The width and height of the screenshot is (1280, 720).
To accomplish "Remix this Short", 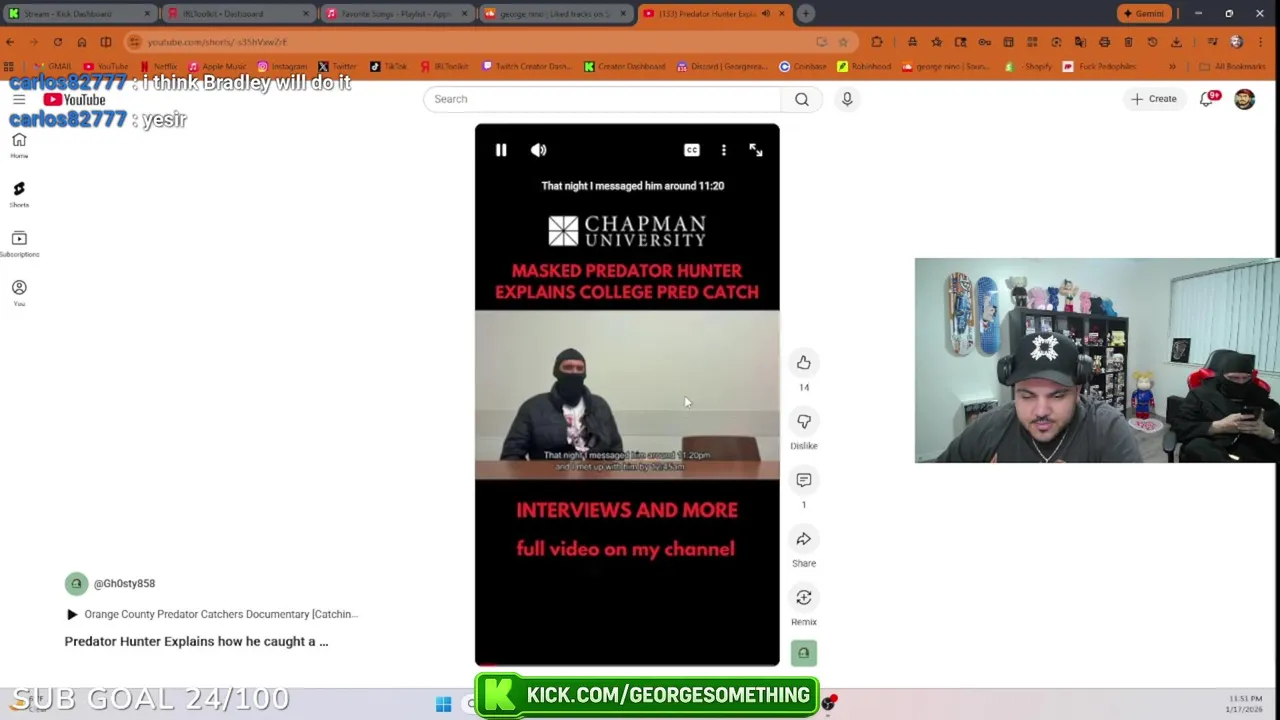I will pos(804,598).
